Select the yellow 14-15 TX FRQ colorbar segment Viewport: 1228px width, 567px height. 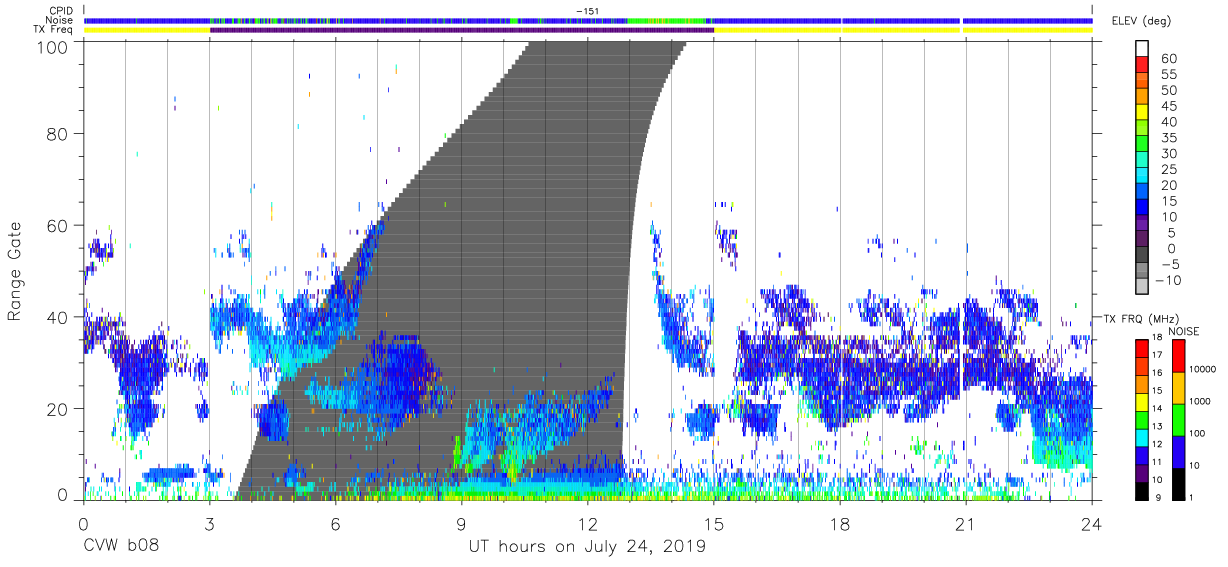click(x=1142, y=401)
